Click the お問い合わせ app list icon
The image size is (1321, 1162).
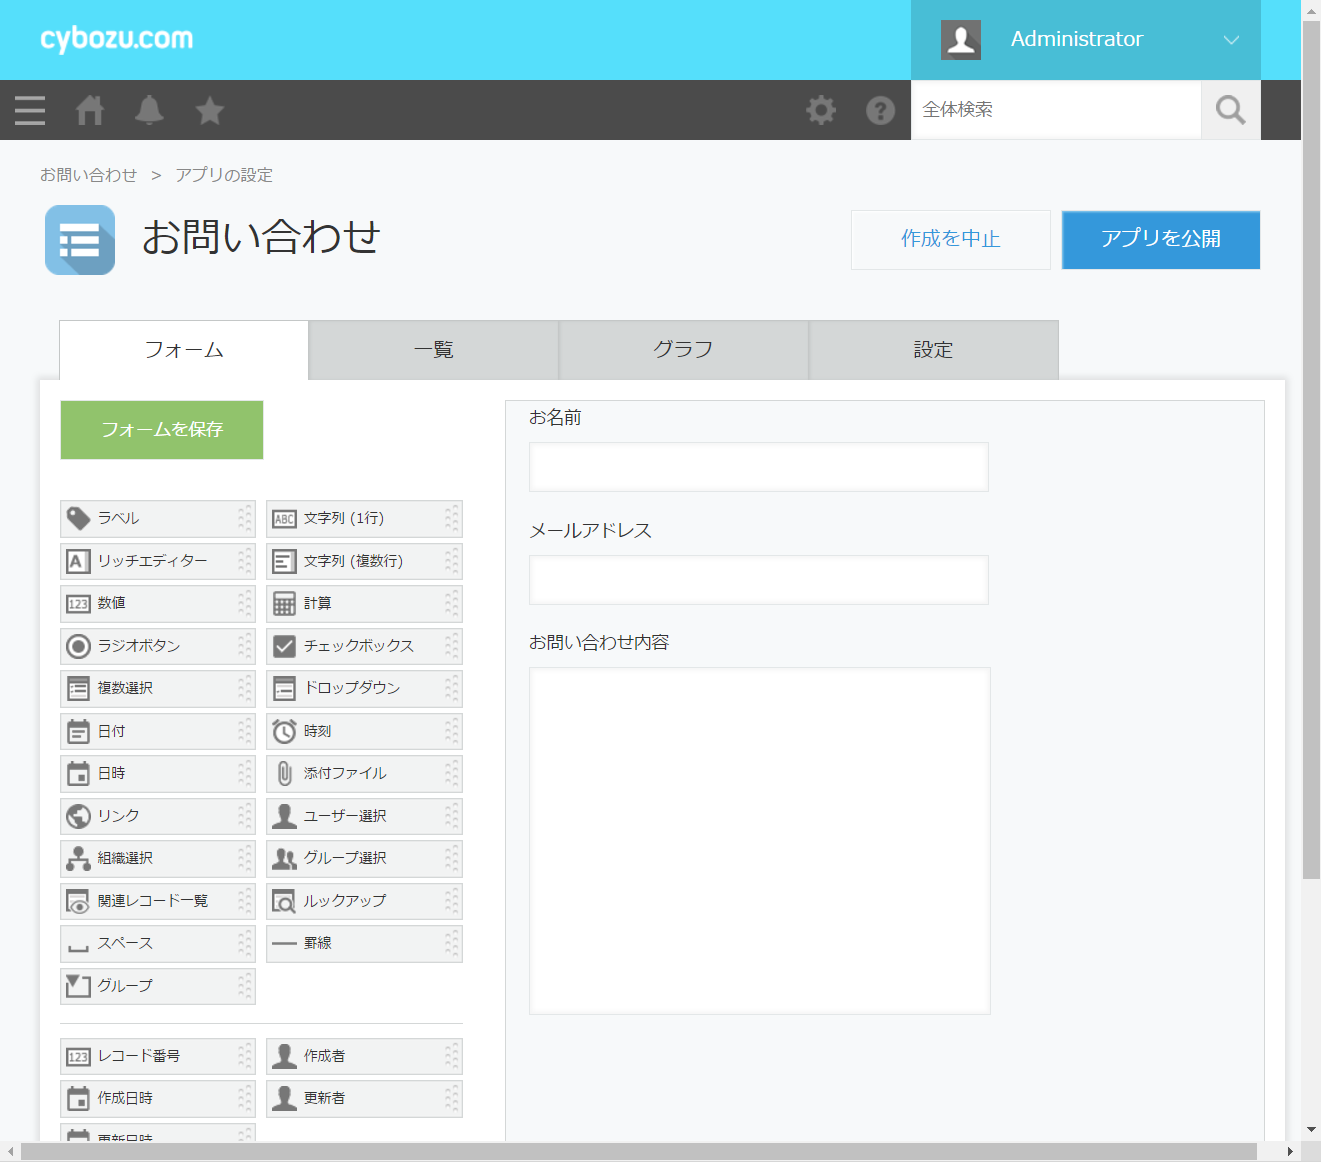pos(80,240)
